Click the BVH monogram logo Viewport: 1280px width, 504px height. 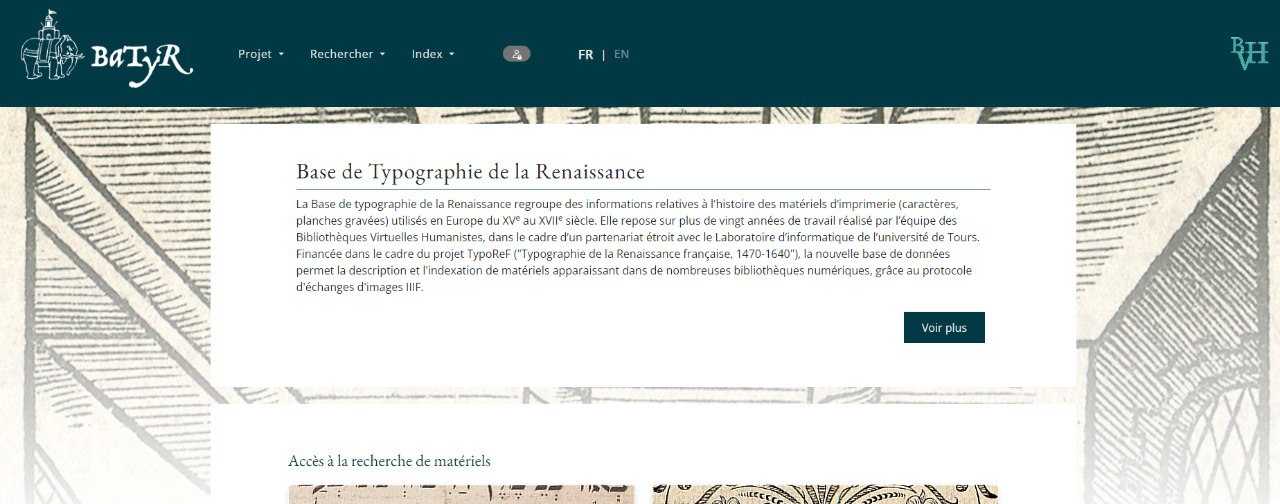(x=1249, y=54)
